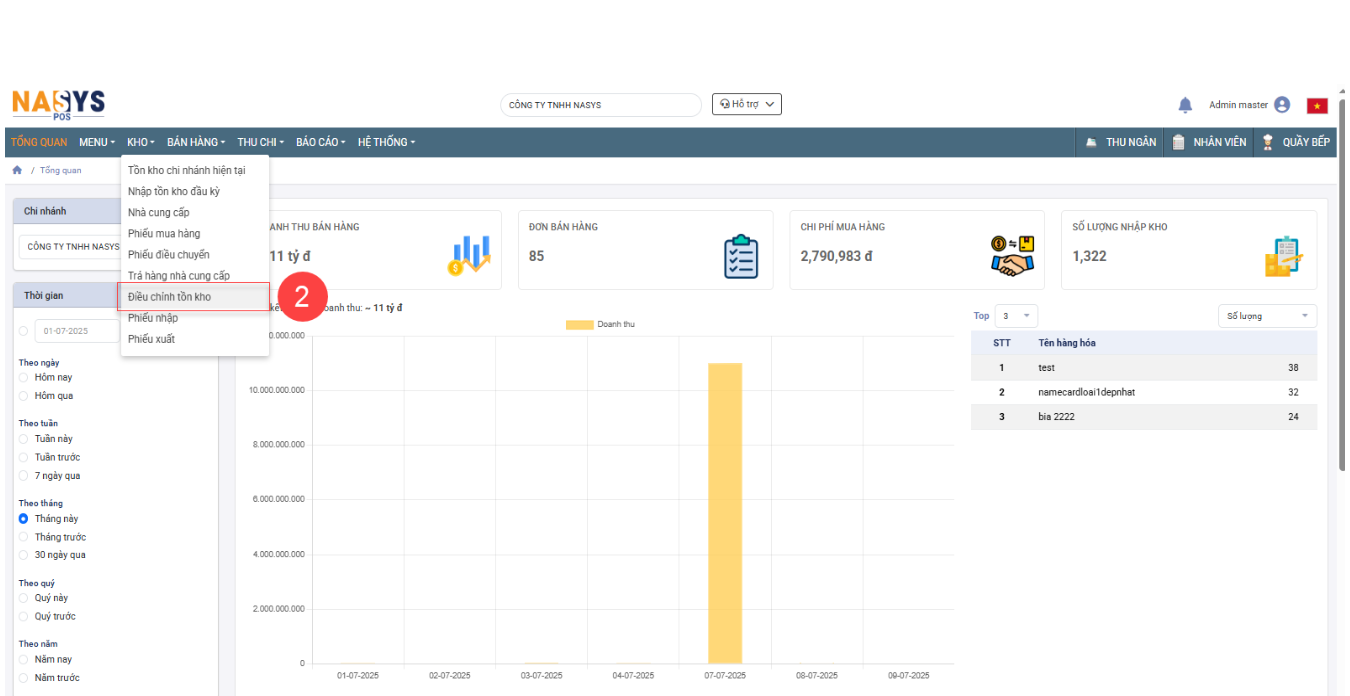The image size is (1350, 696).
Task: Click the Nhân Viên staff icon
Action: click(1179, 142)
